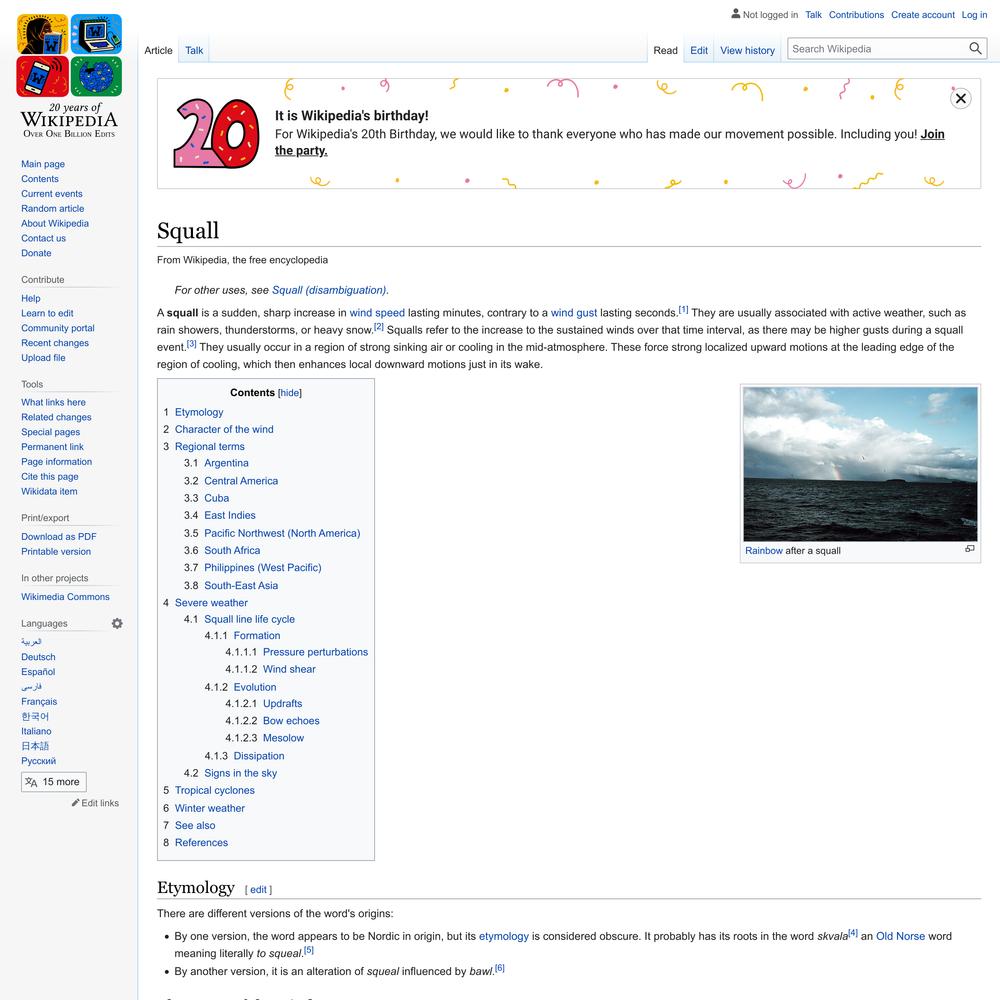1000x1000 pixels.
Task: Click the pink 20 birthday graphic
Action: 216,133
